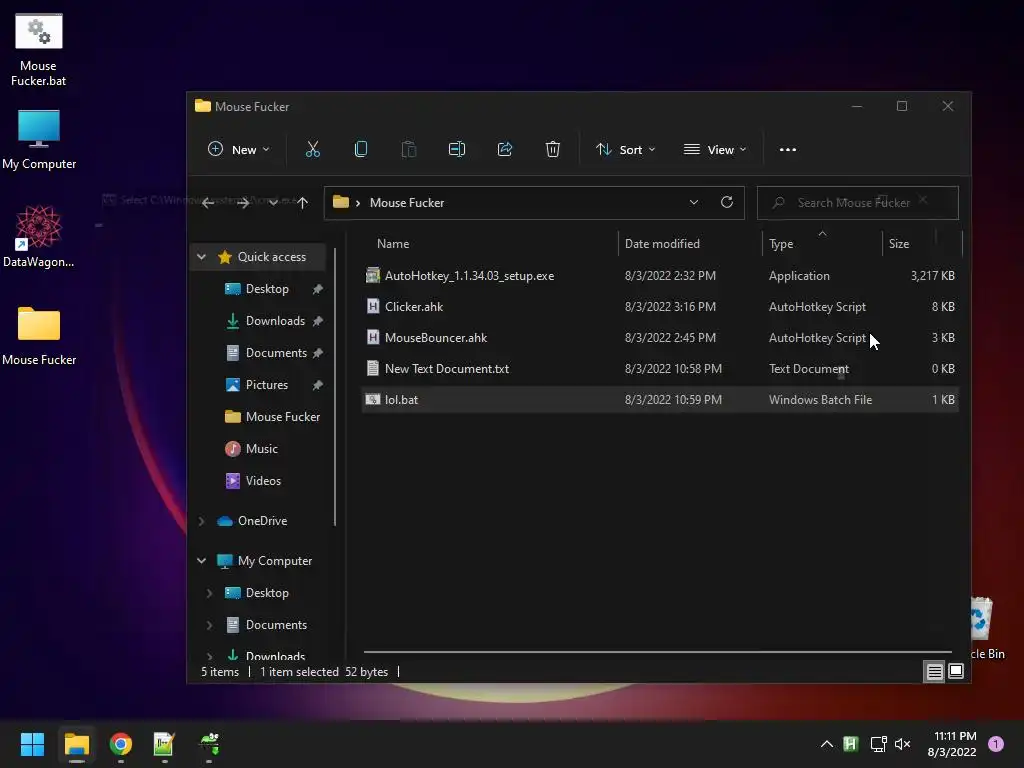1024x768 pixels.
Task: Open Documents in Quick access
Action: tap(276, 353)
